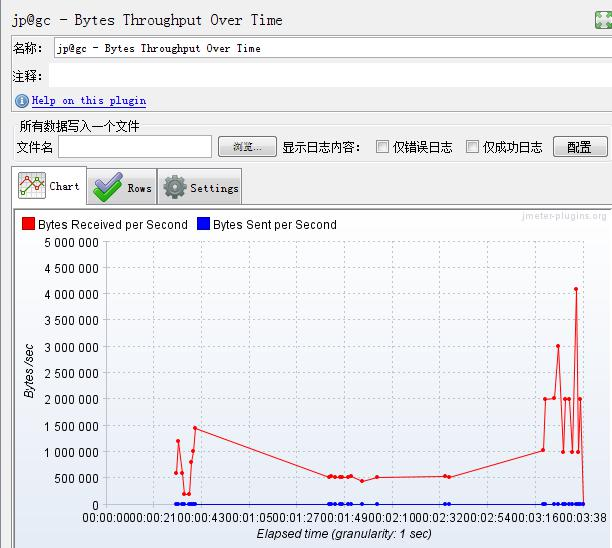Viewport: 612px width, 548px height.
Task: Focus the 注释 comment input field
Action: [x=330, y=76]
